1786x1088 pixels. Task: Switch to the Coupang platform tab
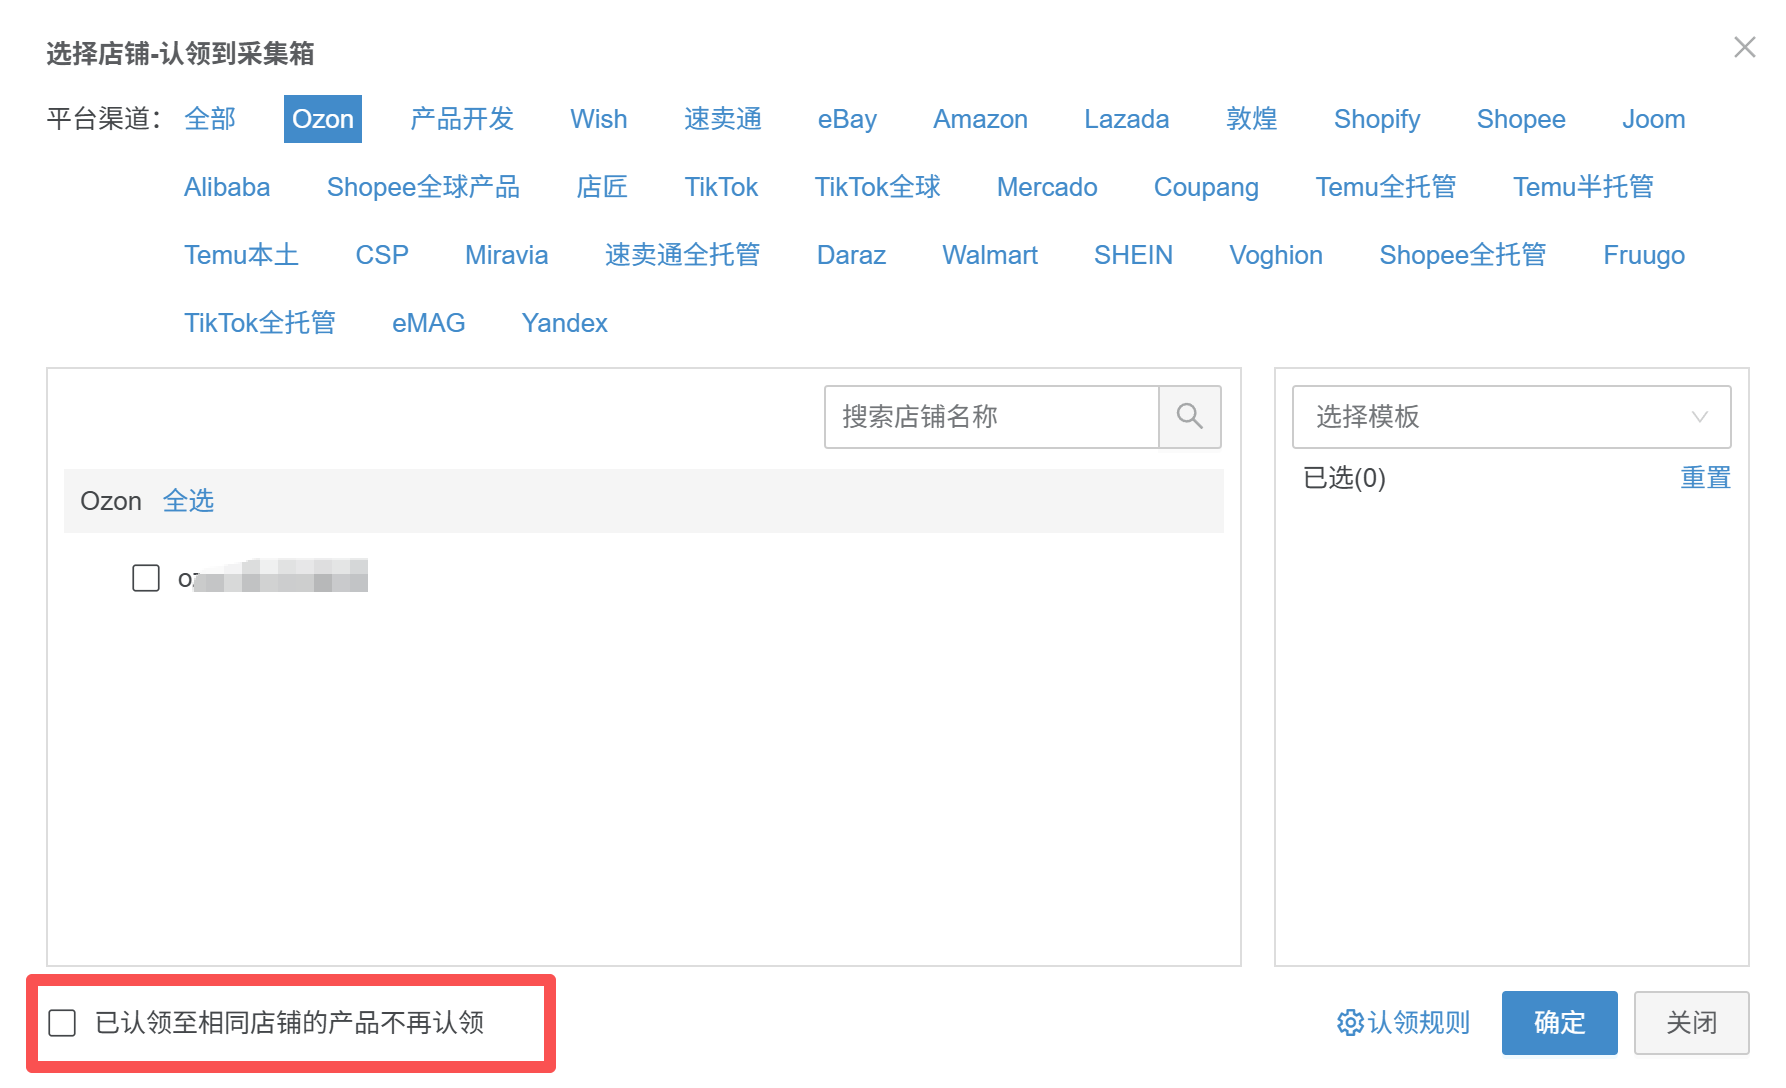point(1206,187)
